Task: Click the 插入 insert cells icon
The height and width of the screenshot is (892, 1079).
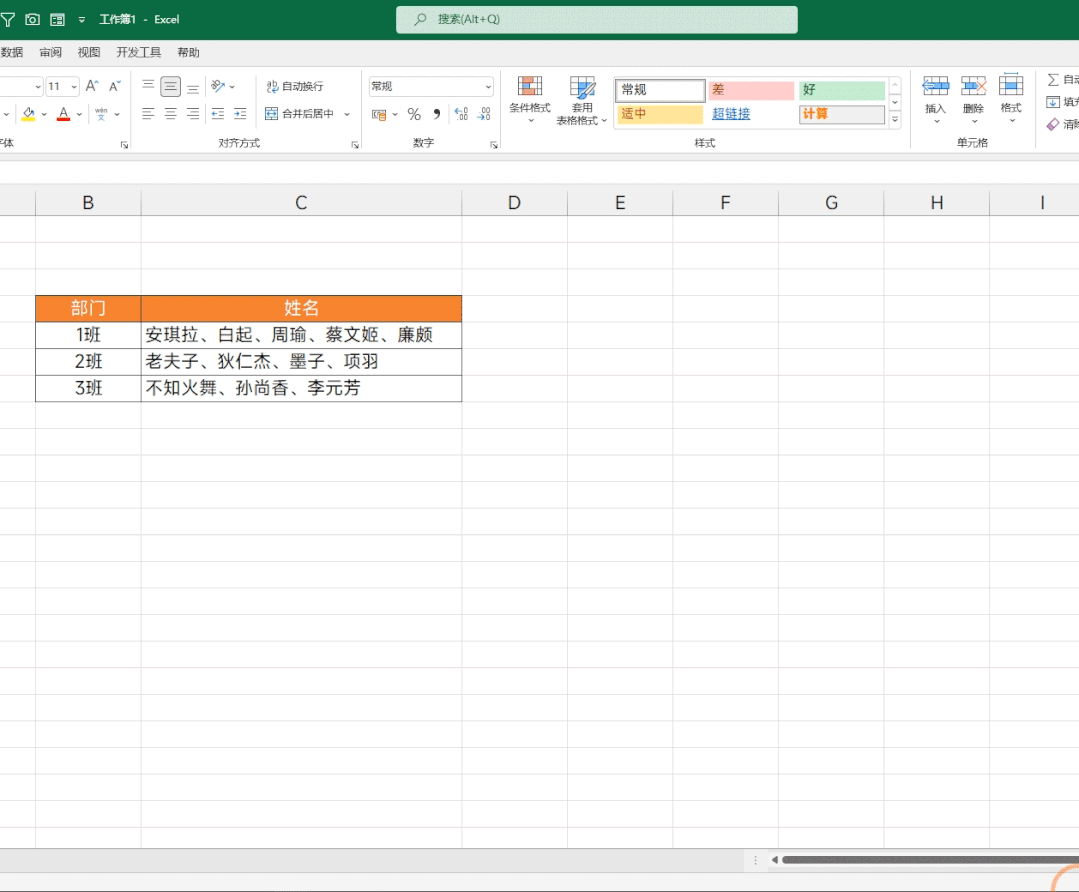Action: (935, 87)
